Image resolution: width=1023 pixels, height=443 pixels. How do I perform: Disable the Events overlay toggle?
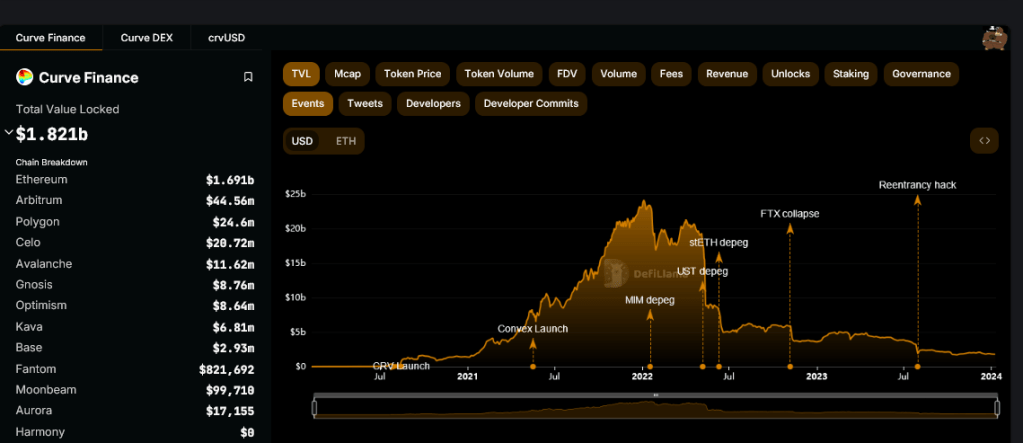pos(307,103)
